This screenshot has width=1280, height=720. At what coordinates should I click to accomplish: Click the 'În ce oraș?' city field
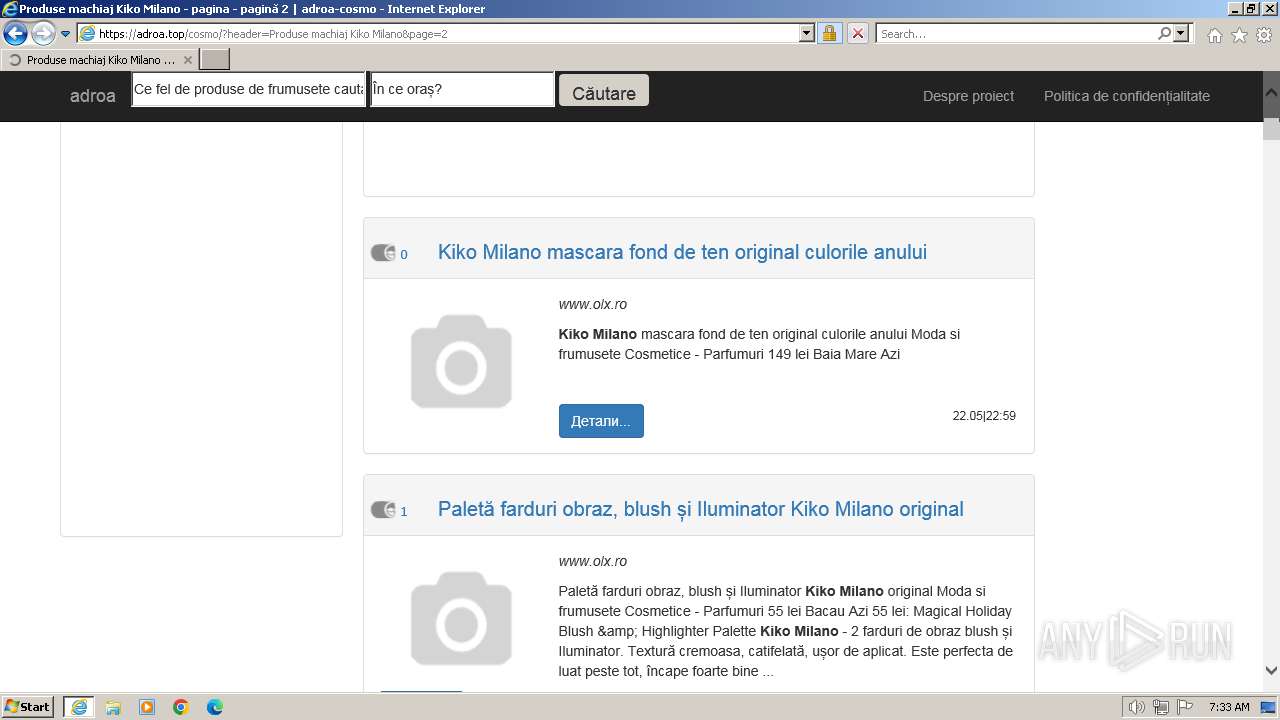pyautogui.click(x=462, y=89)
